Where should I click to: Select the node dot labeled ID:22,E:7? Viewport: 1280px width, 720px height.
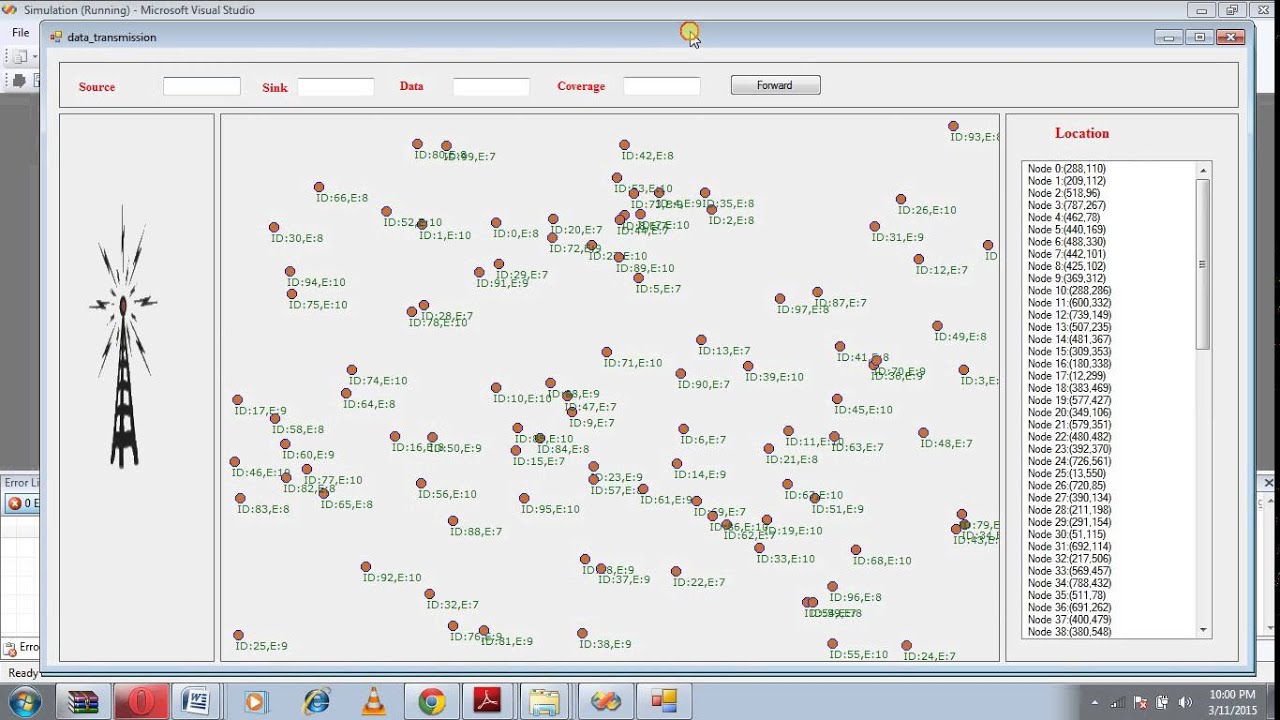676,571
